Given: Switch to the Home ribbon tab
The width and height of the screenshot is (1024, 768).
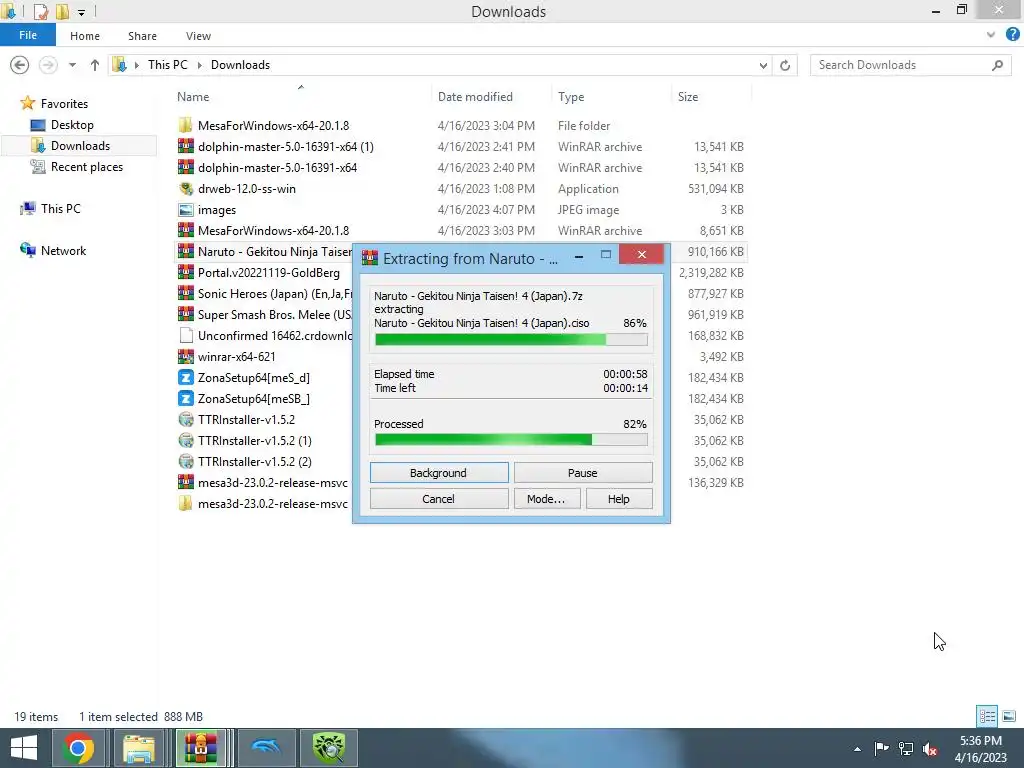Looking at the screenshot, I should (x=85, y=36).
